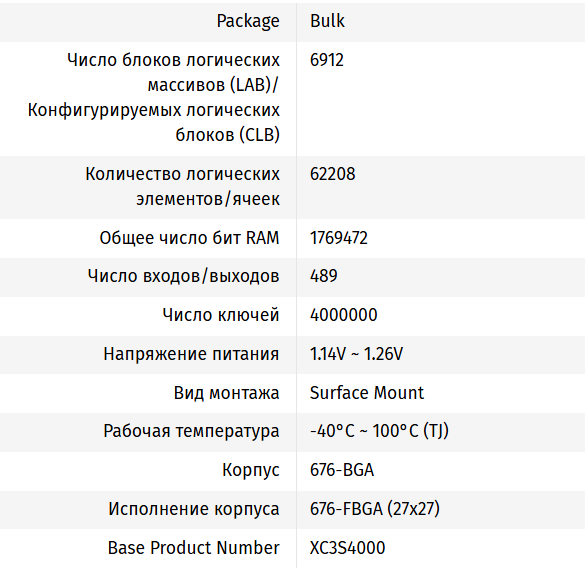
Task: Select the 4000000 gates value
Action: point(344,315)
